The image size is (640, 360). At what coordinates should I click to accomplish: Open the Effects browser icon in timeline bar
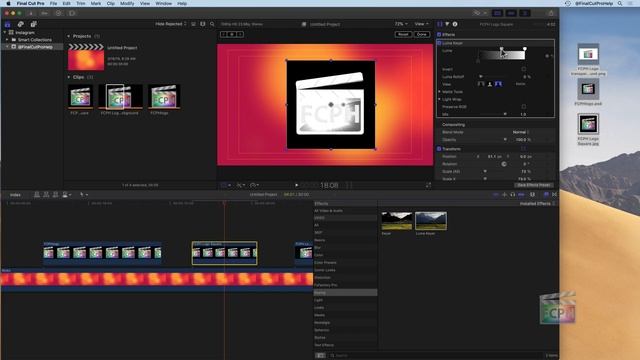[546, 195]
